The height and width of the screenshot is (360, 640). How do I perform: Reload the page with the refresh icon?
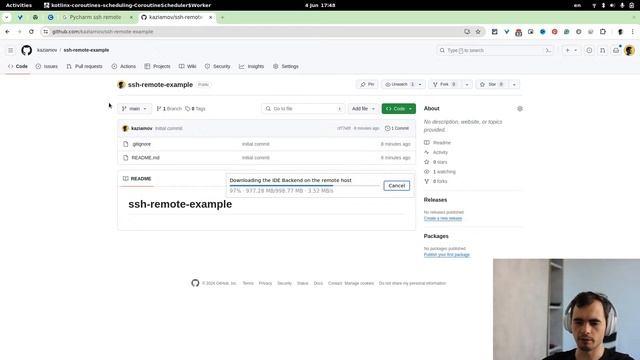pos(31,31)
